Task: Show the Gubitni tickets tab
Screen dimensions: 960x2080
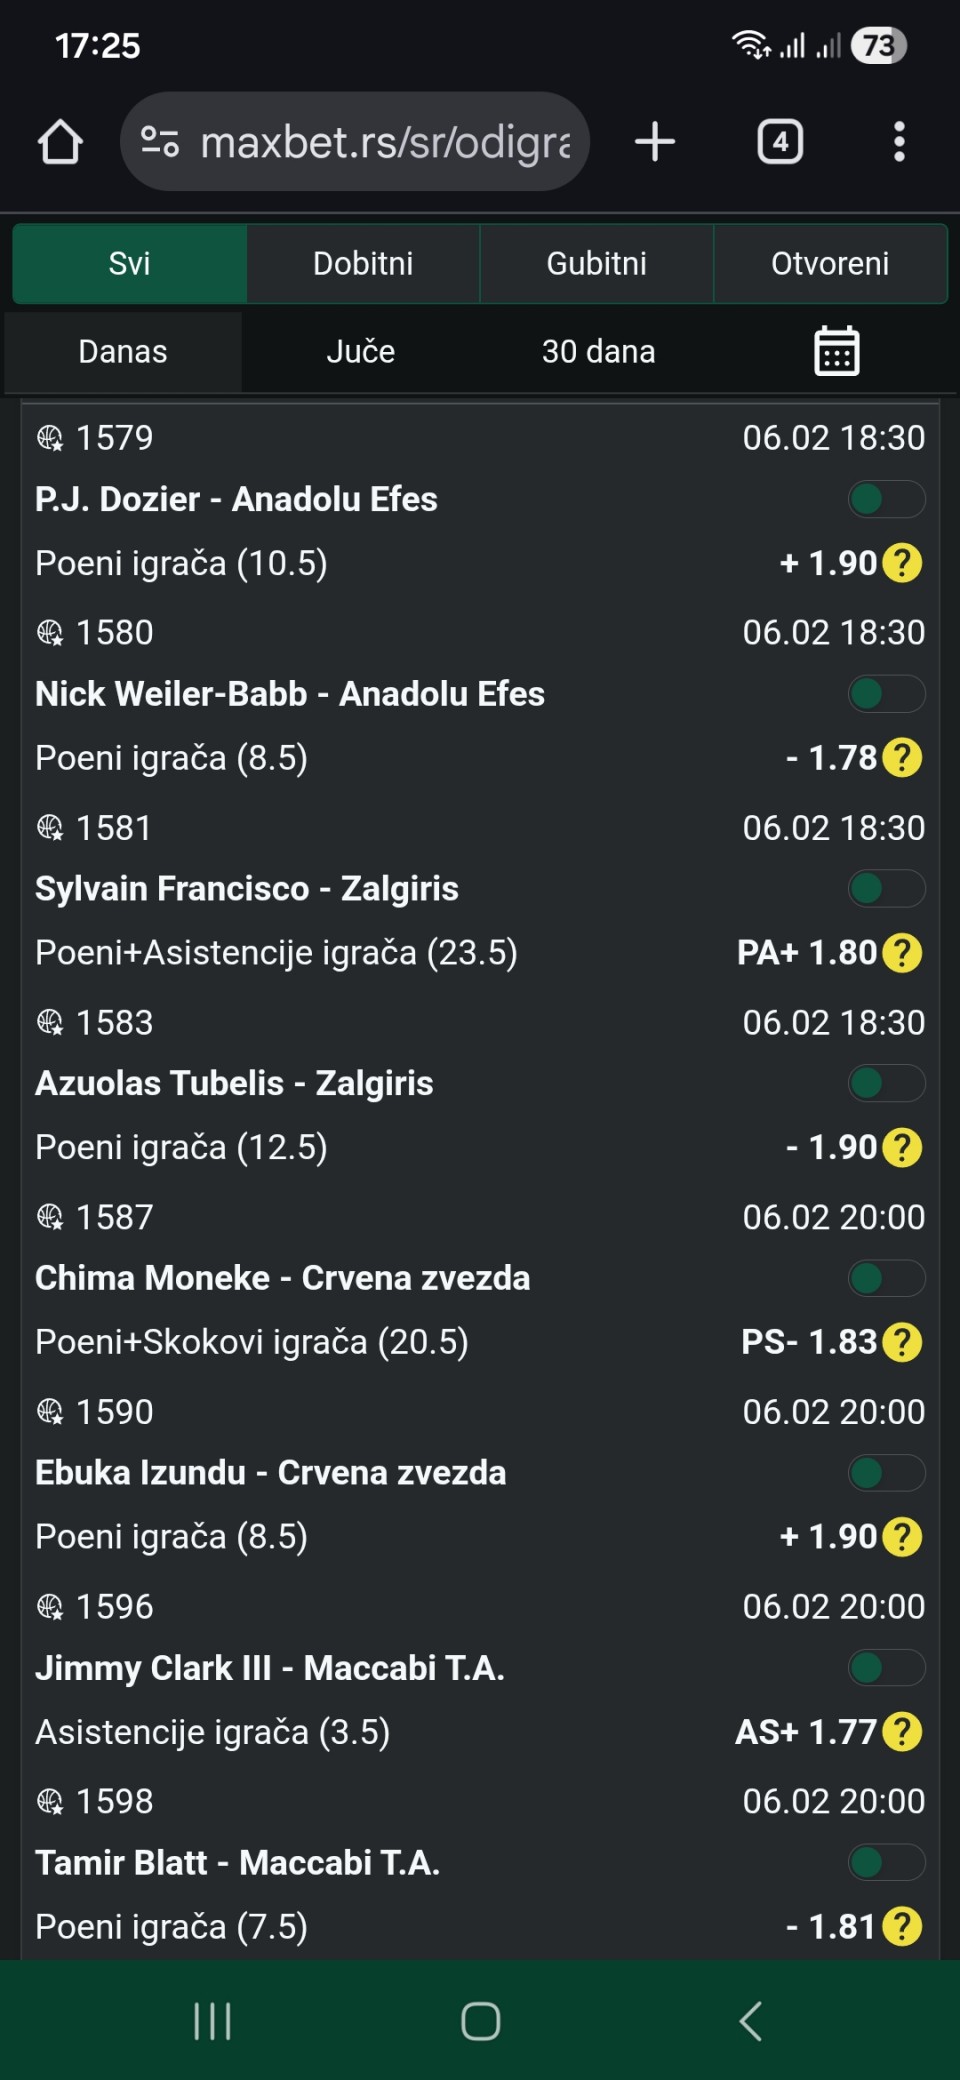Action: click(x=596, y=264)
